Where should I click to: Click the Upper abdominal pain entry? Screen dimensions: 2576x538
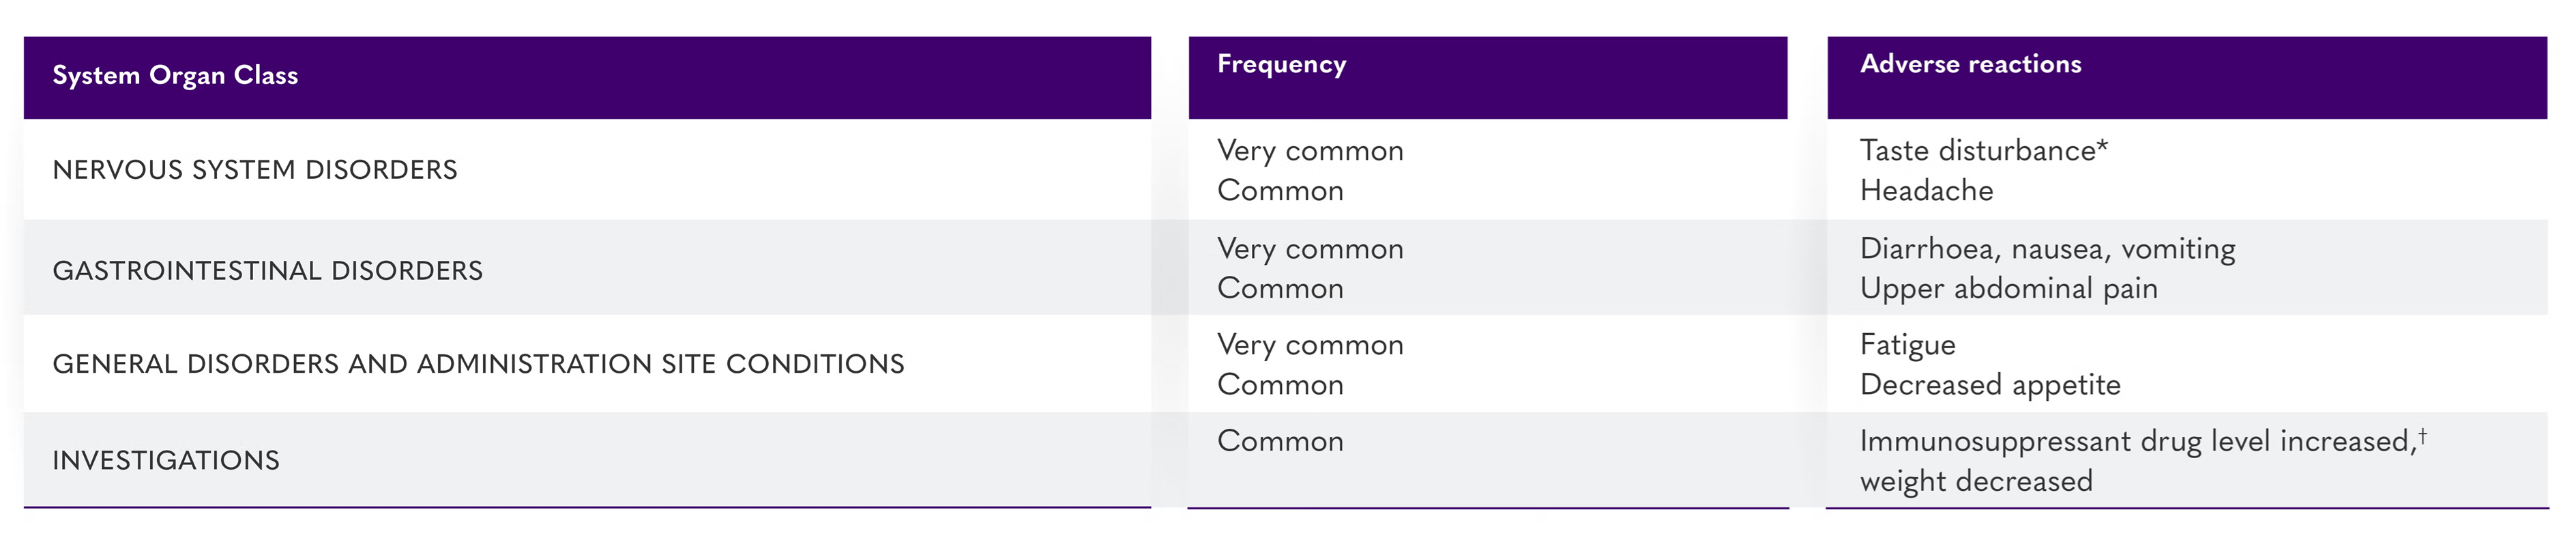point(2008,289)
